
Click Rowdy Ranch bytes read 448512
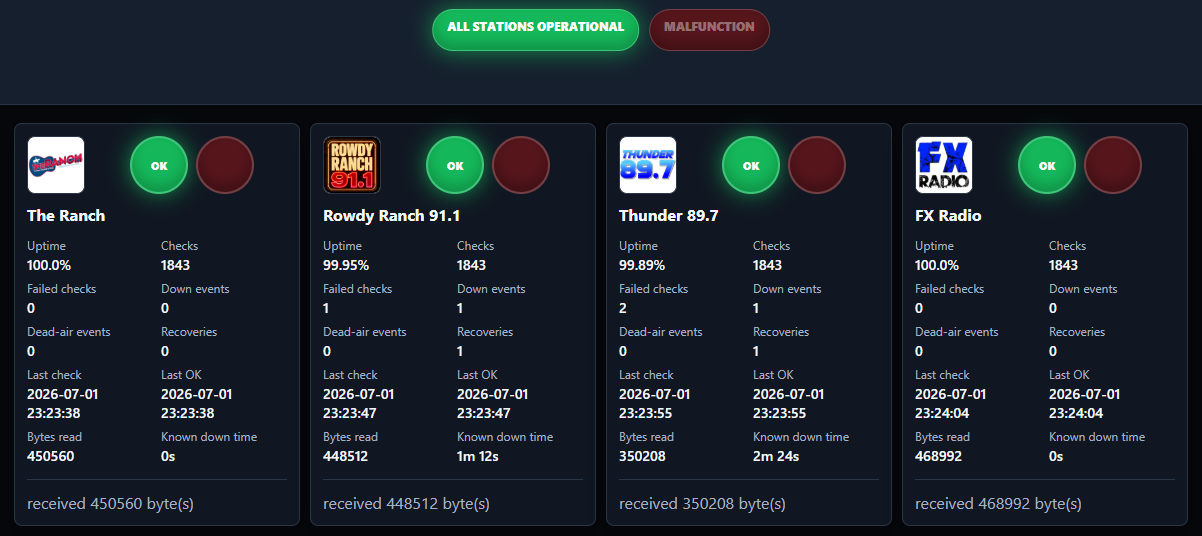347,456
